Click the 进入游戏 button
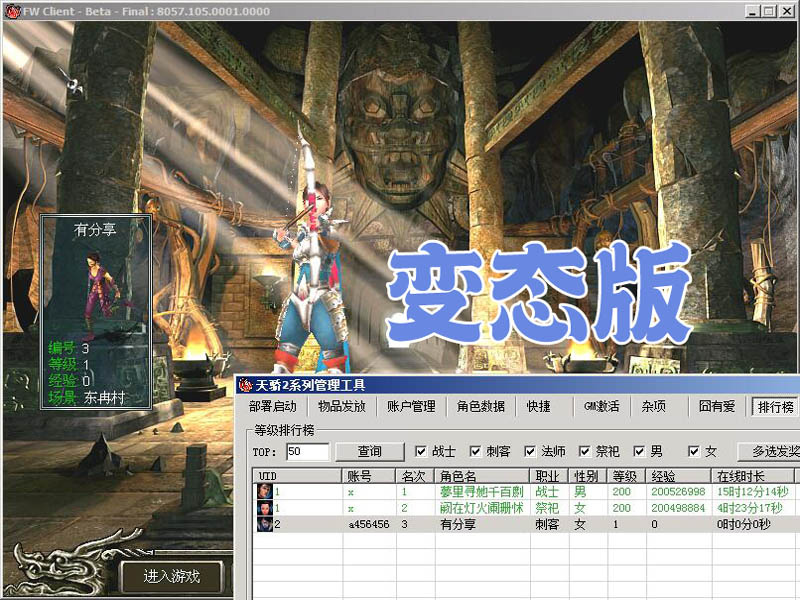Image resolution: width=800 pixels, height=600 pixels. pyautogui.click(x=171, y=577)
